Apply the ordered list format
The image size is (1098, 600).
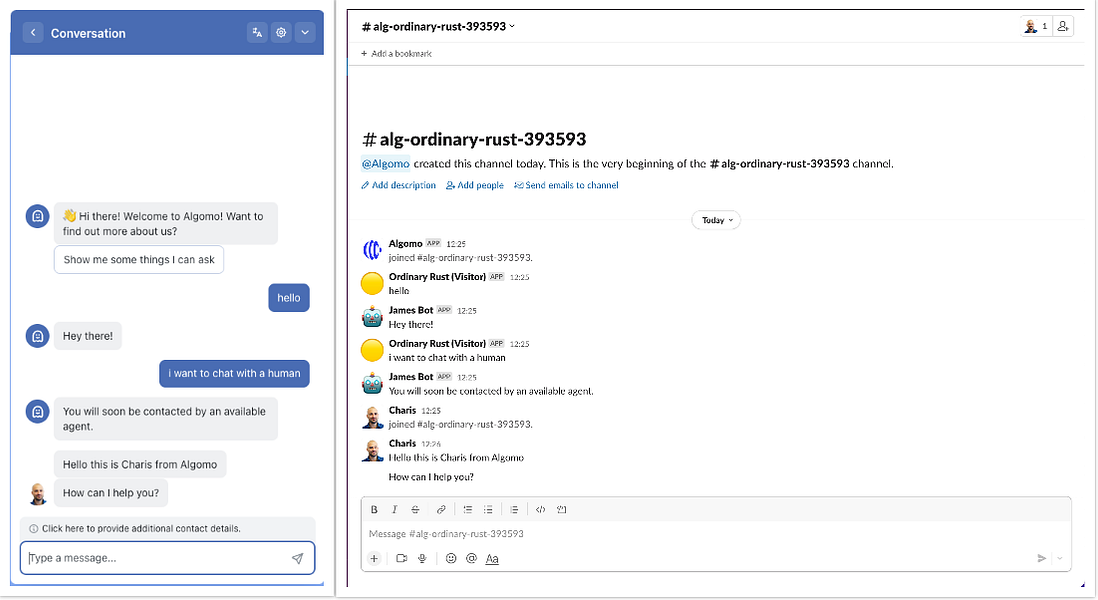(x=468, y=510)
